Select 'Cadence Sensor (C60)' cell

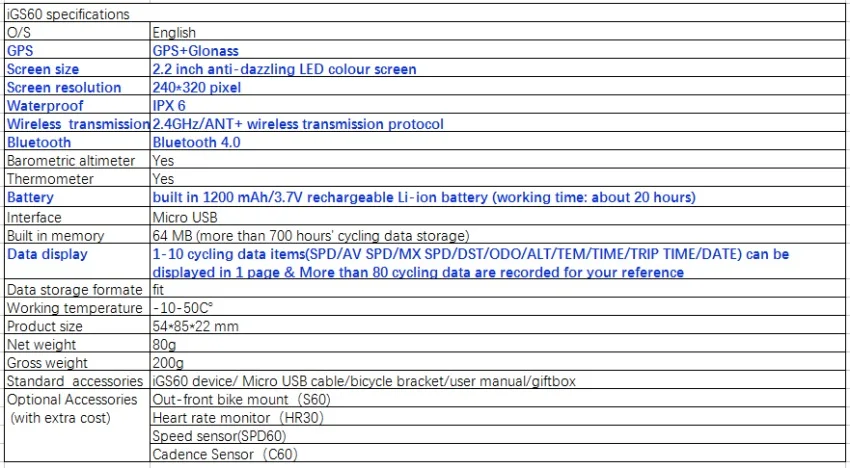tap(498, 454)
